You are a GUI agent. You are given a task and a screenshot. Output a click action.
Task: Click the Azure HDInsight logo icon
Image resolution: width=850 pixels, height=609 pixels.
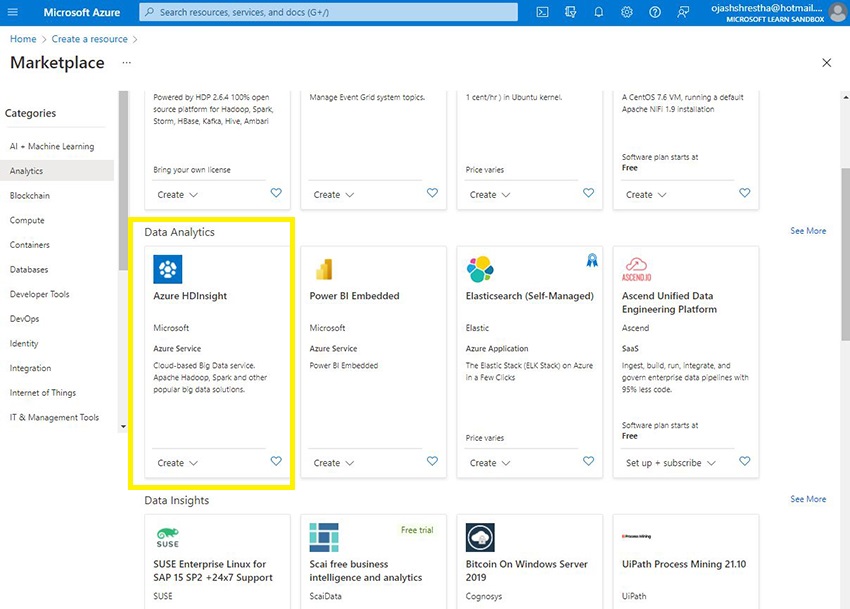point(168,269)
